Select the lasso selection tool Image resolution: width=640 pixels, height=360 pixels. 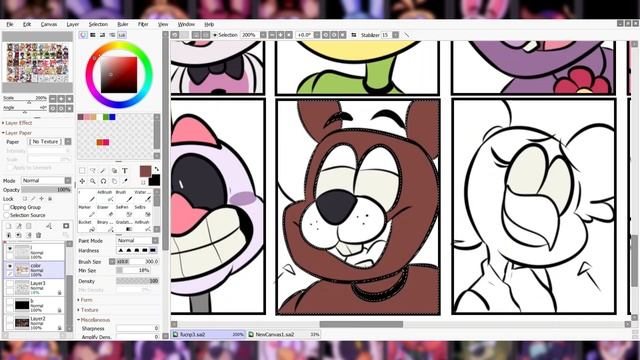pyautogui.click(x=93, y=171)
